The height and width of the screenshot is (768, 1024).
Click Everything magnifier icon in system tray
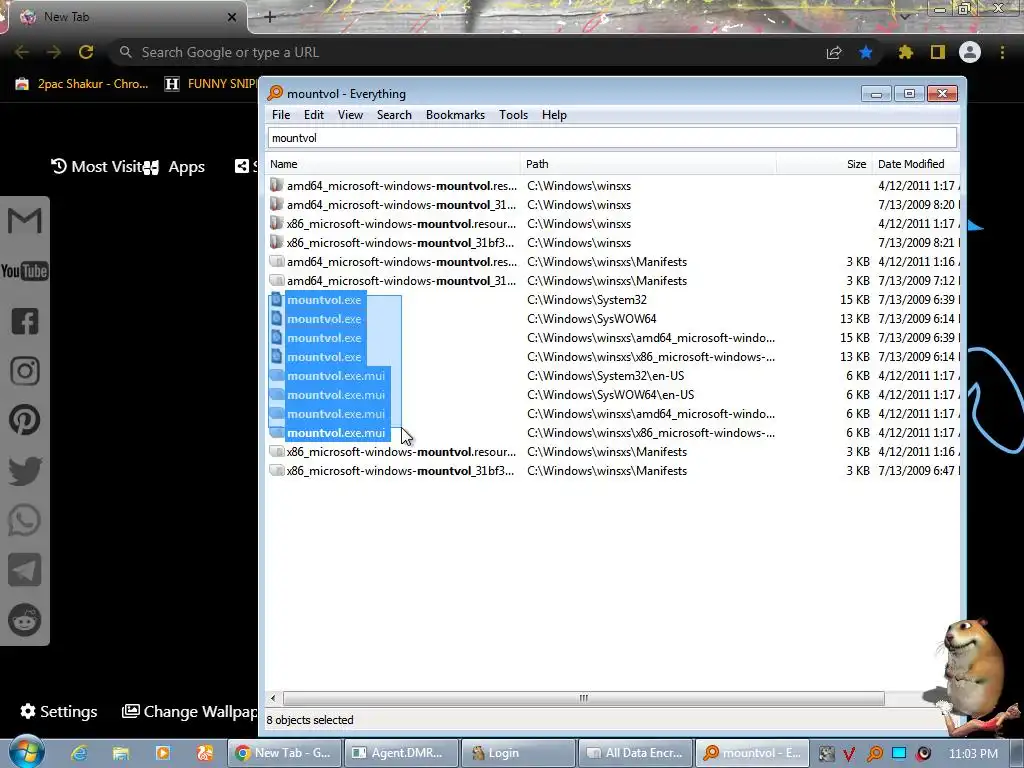(x=874, y=754)
